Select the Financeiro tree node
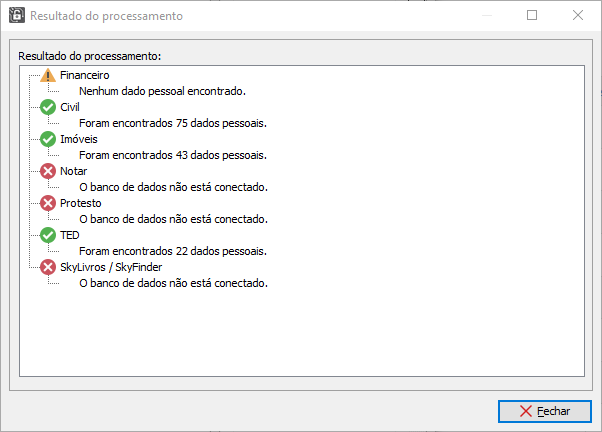 click(x=84, y=75)
